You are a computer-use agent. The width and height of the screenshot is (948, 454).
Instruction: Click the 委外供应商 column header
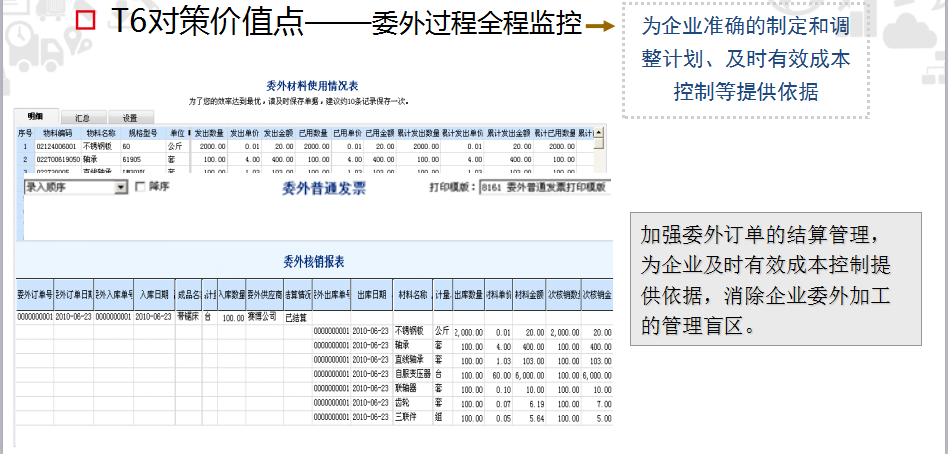click(x=264, y=295)
